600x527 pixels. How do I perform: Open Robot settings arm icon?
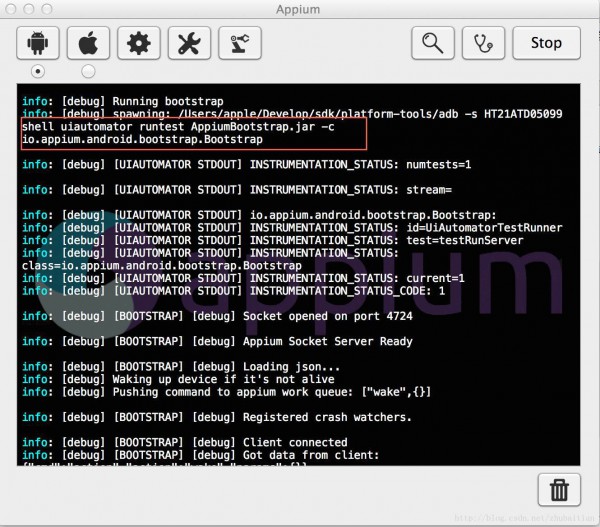click(240, 43)
